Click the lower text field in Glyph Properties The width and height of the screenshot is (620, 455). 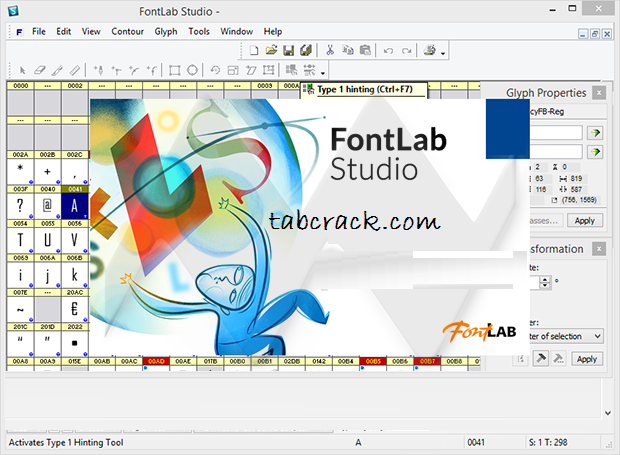[x=556, y=152]
